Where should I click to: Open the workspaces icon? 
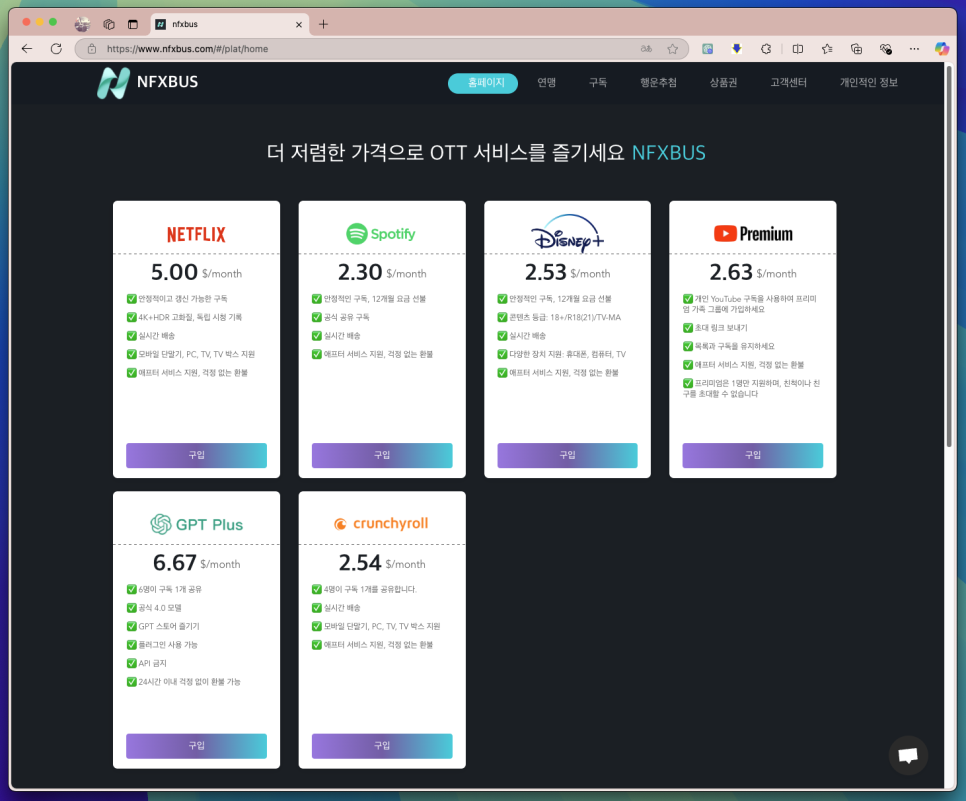[109, 24]
